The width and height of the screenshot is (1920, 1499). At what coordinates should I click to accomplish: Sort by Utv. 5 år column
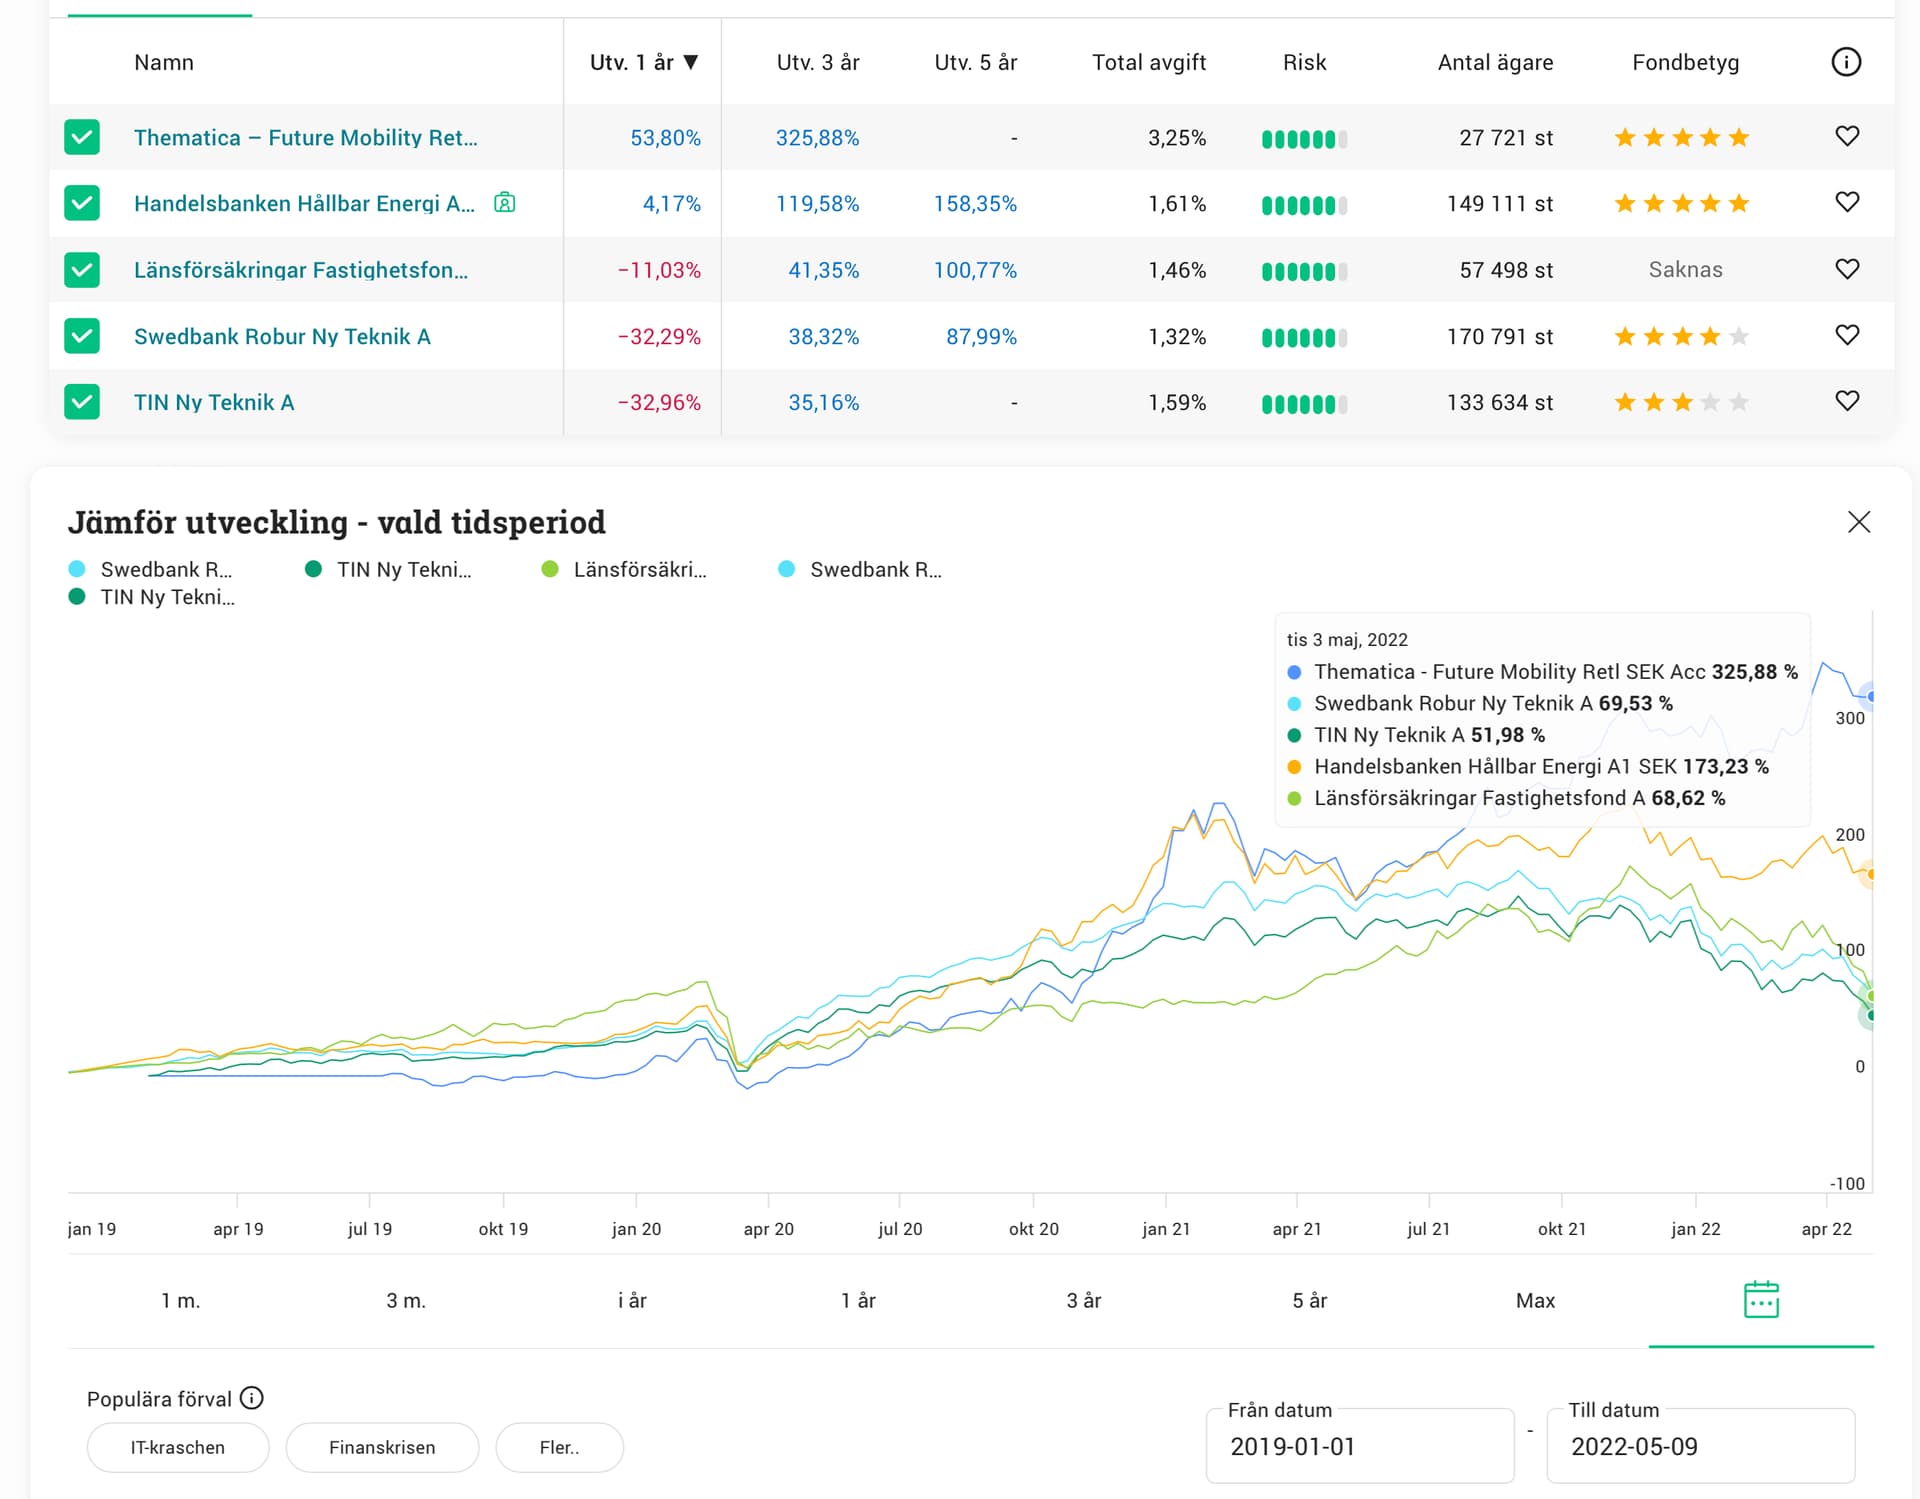tap(976, 62)
